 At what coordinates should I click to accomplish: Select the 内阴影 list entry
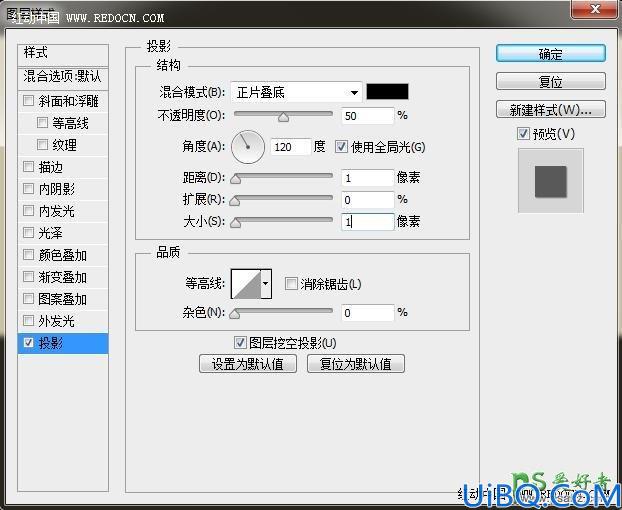63,189
